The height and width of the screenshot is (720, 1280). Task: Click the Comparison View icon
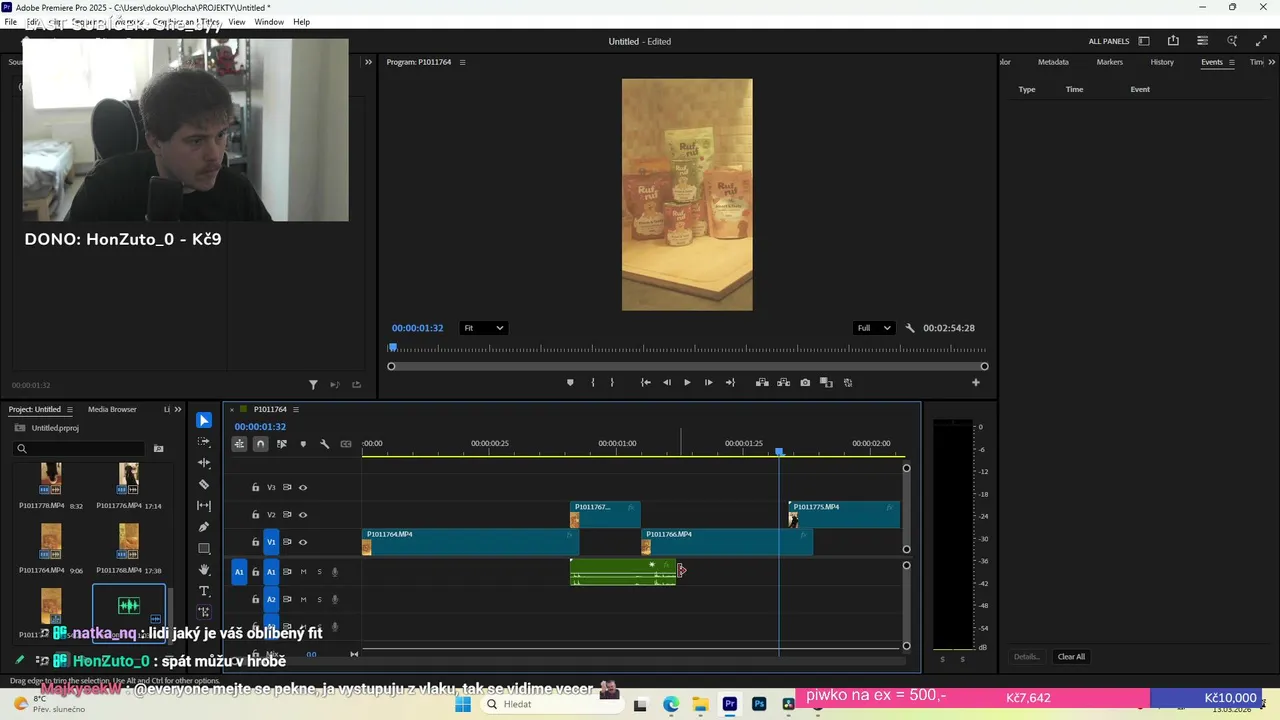[826, 382]
